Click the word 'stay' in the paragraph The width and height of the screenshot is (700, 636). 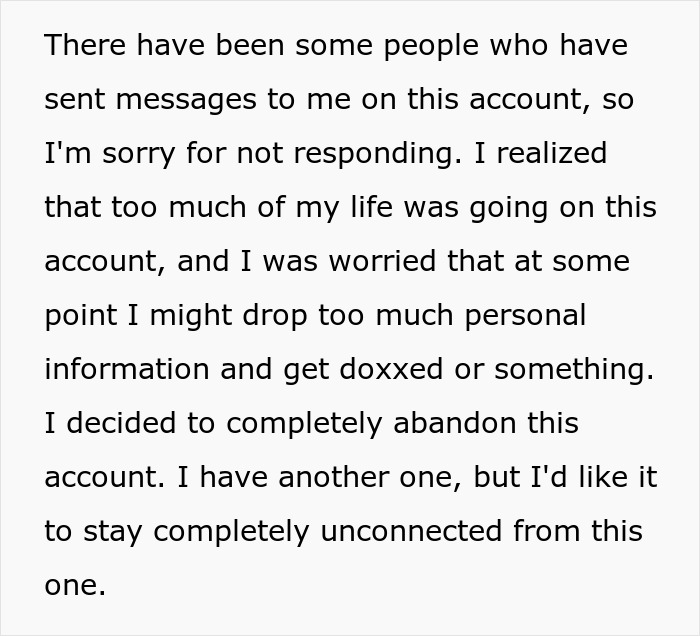[115, 531]
